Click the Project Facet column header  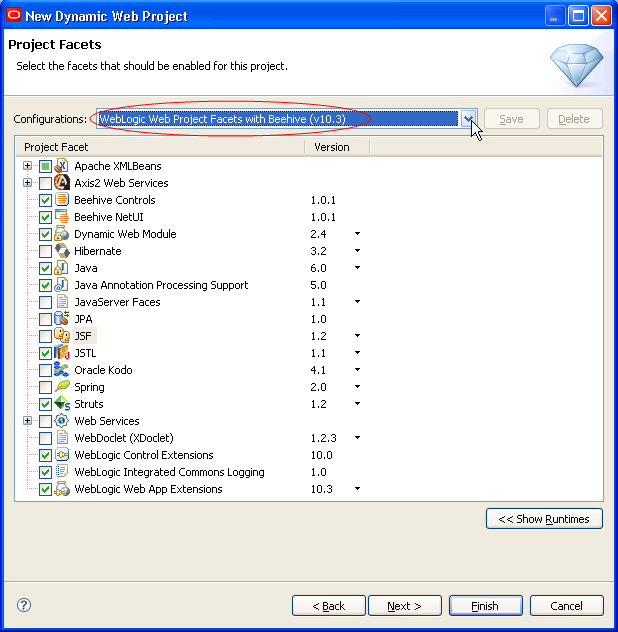pos(160,147)
